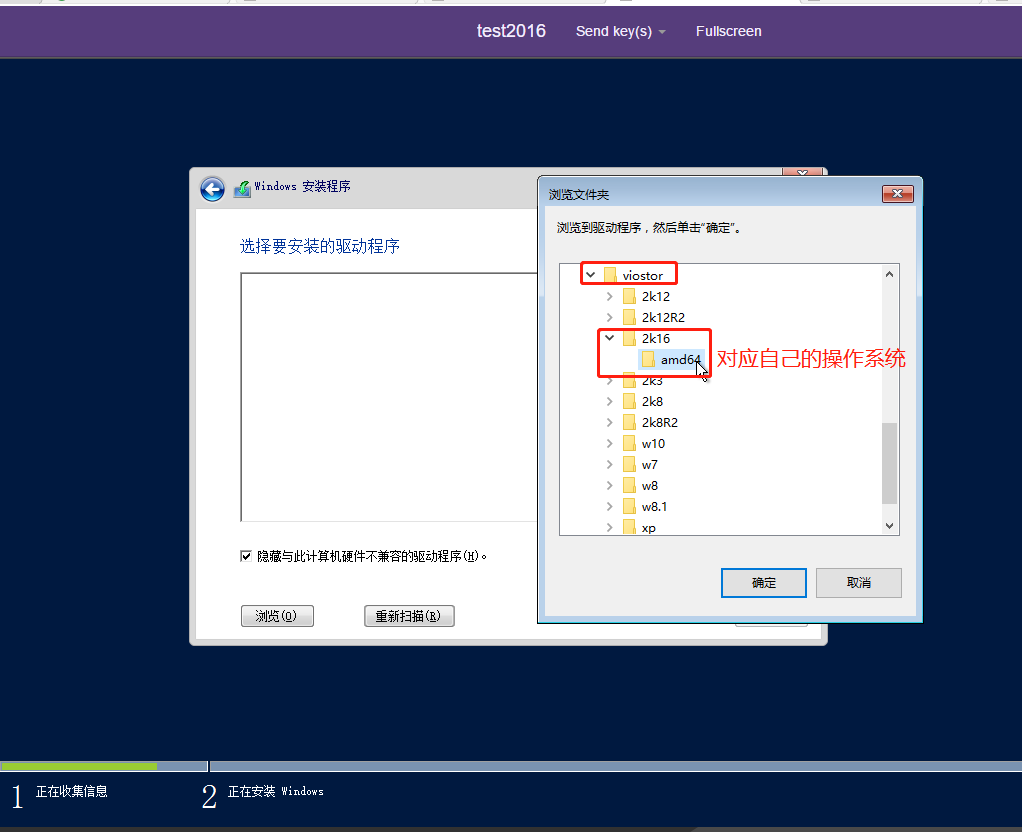This screenshot has height=832, width=1022.
Task: Close the 浏览文件夹 dialog
Action: (898, 194)
